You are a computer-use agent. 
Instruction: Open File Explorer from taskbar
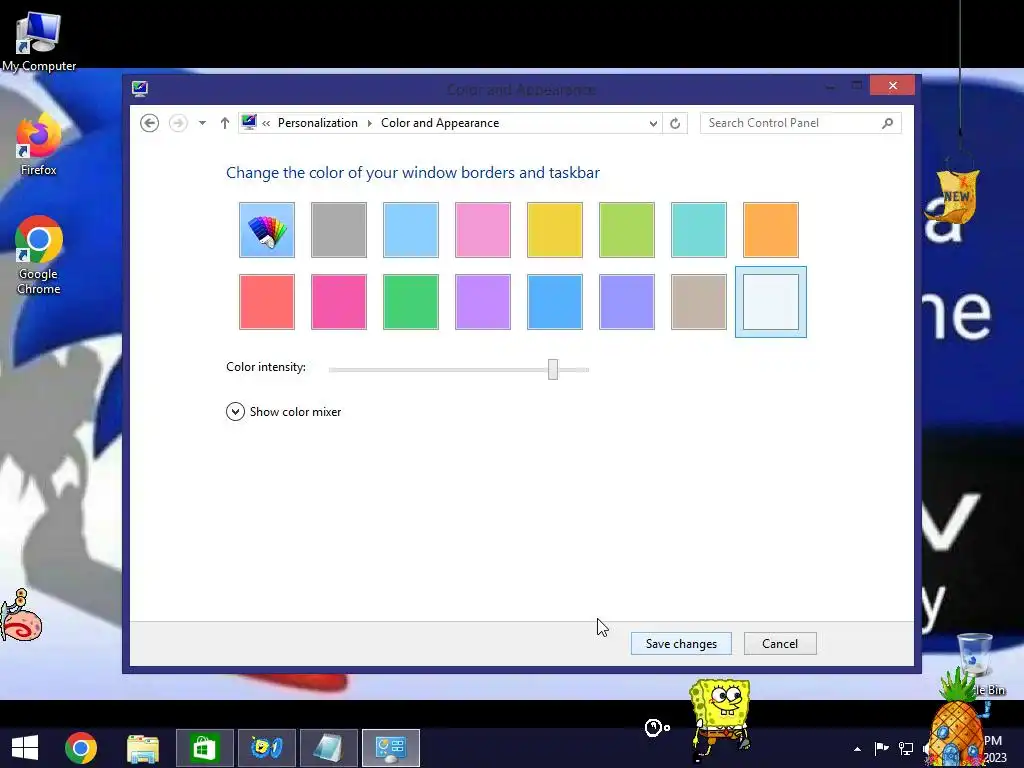point(142,748)
